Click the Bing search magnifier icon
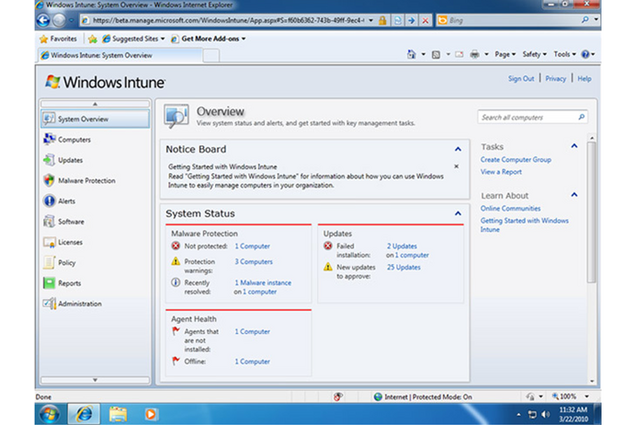 pyautogui.click(x=585, y=20)
